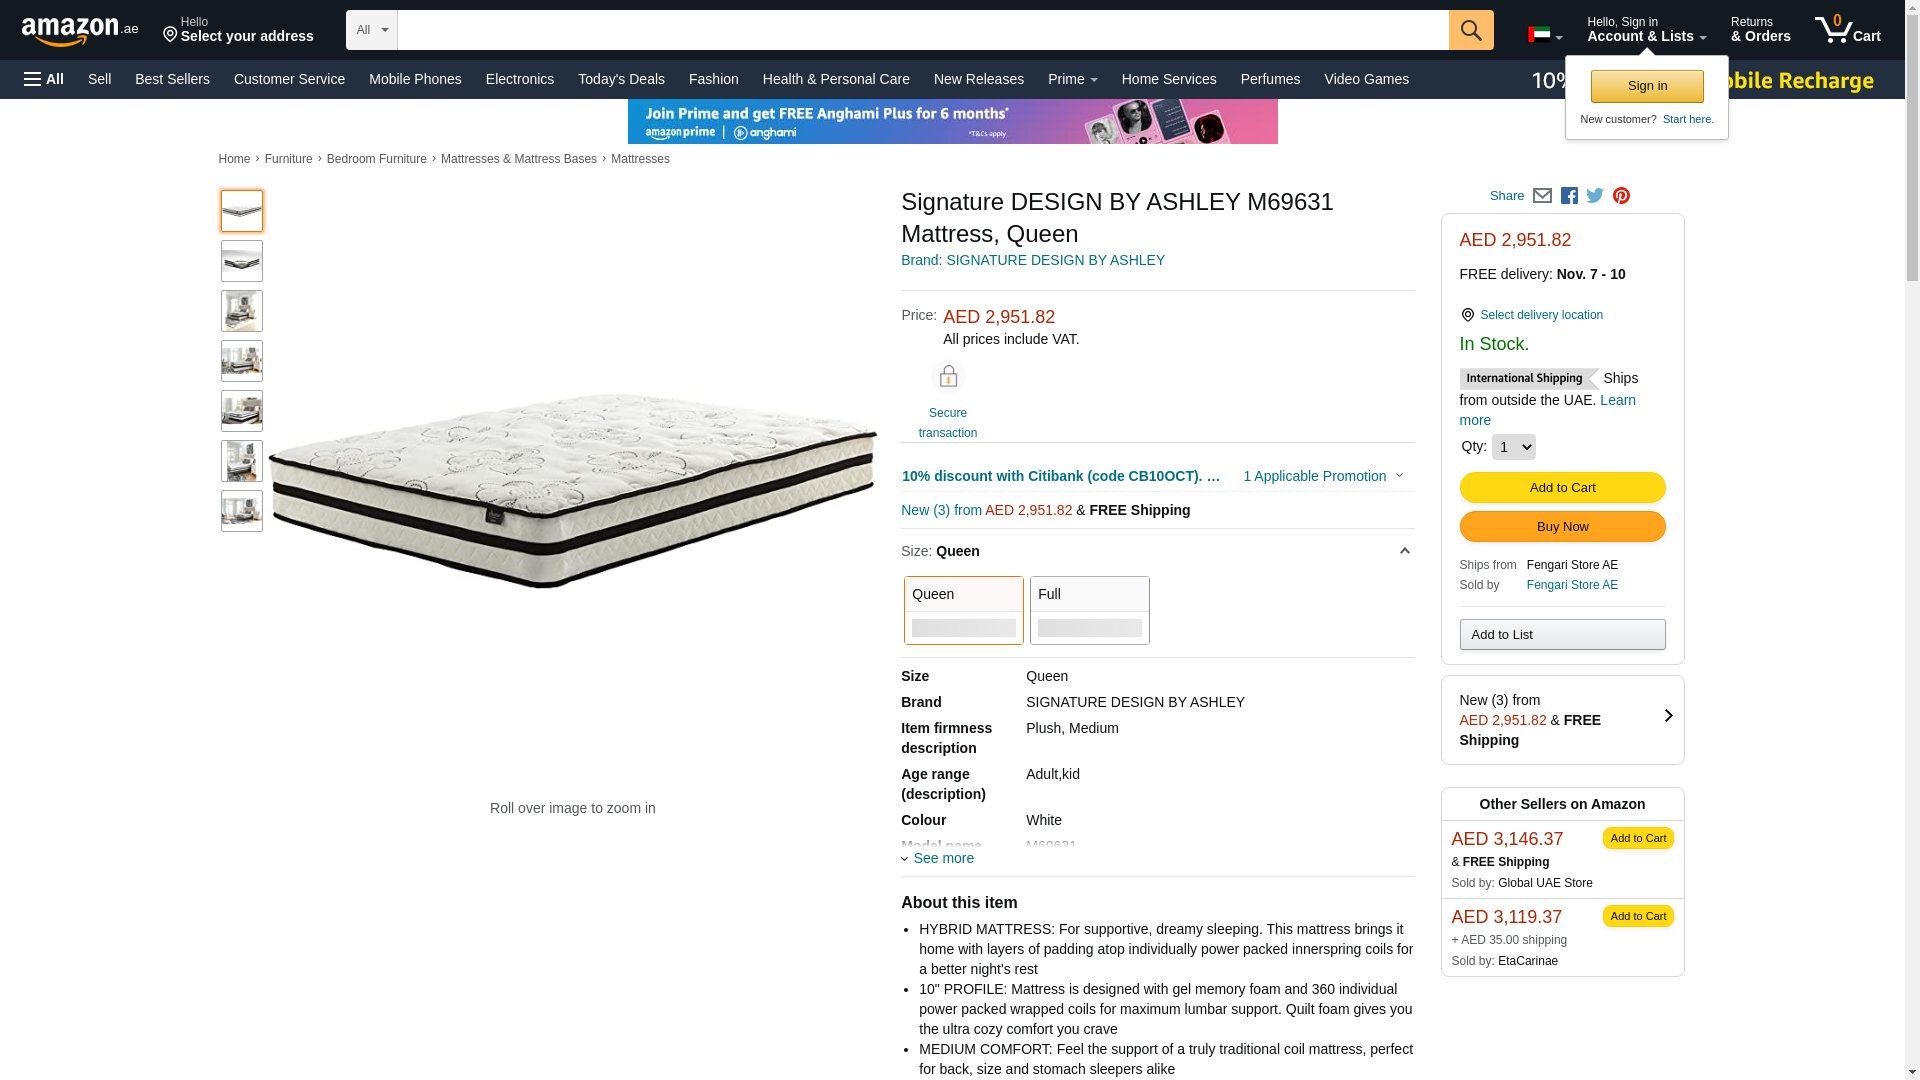Share on Pinterest icon
The width and height of the screenshot is (1920, 1080).
point(1621,196)
